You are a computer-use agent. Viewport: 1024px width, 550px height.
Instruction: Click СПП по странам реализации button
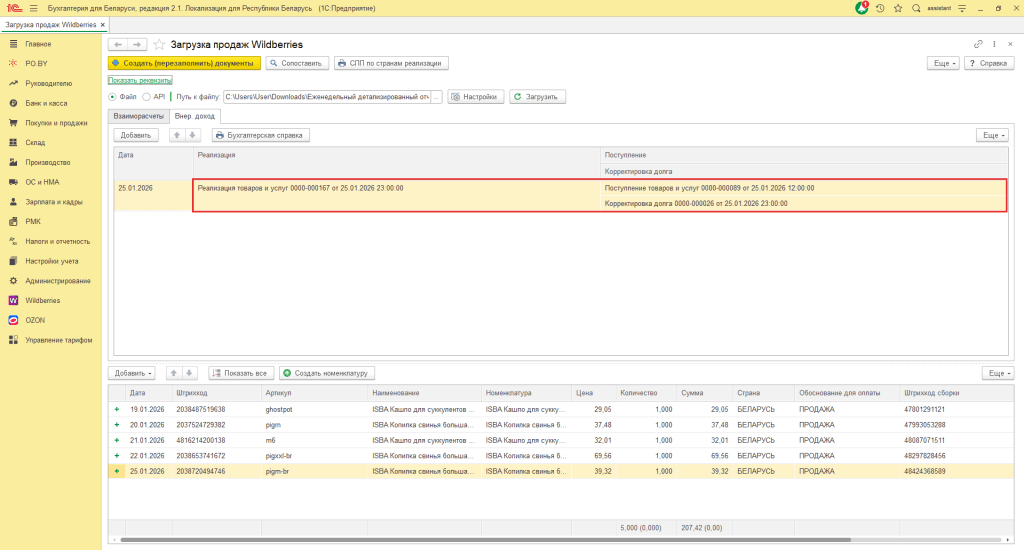pyautogui.click(x=391, y=63)
